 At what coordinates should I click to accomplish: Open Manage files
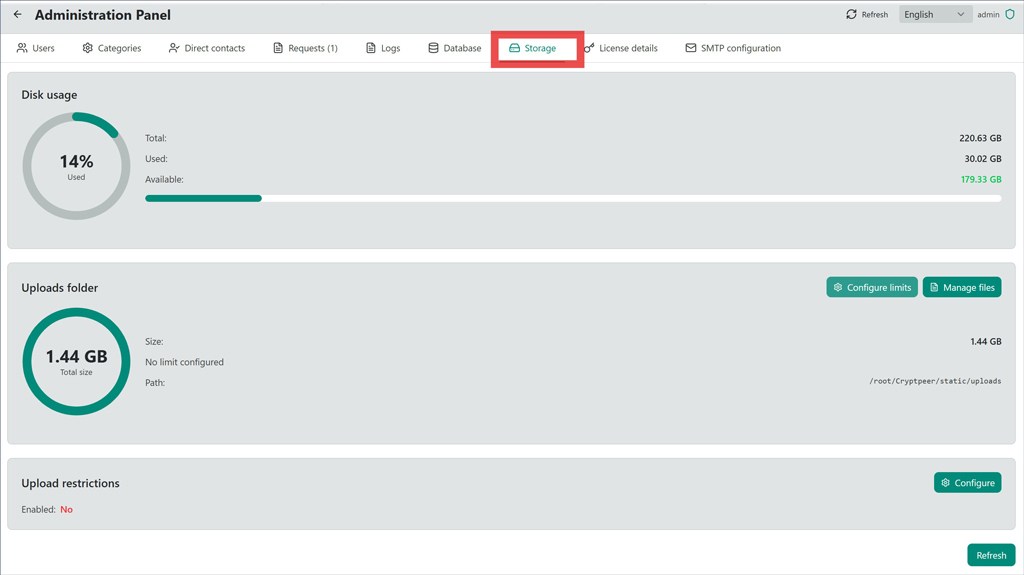(x=962, y=287)
